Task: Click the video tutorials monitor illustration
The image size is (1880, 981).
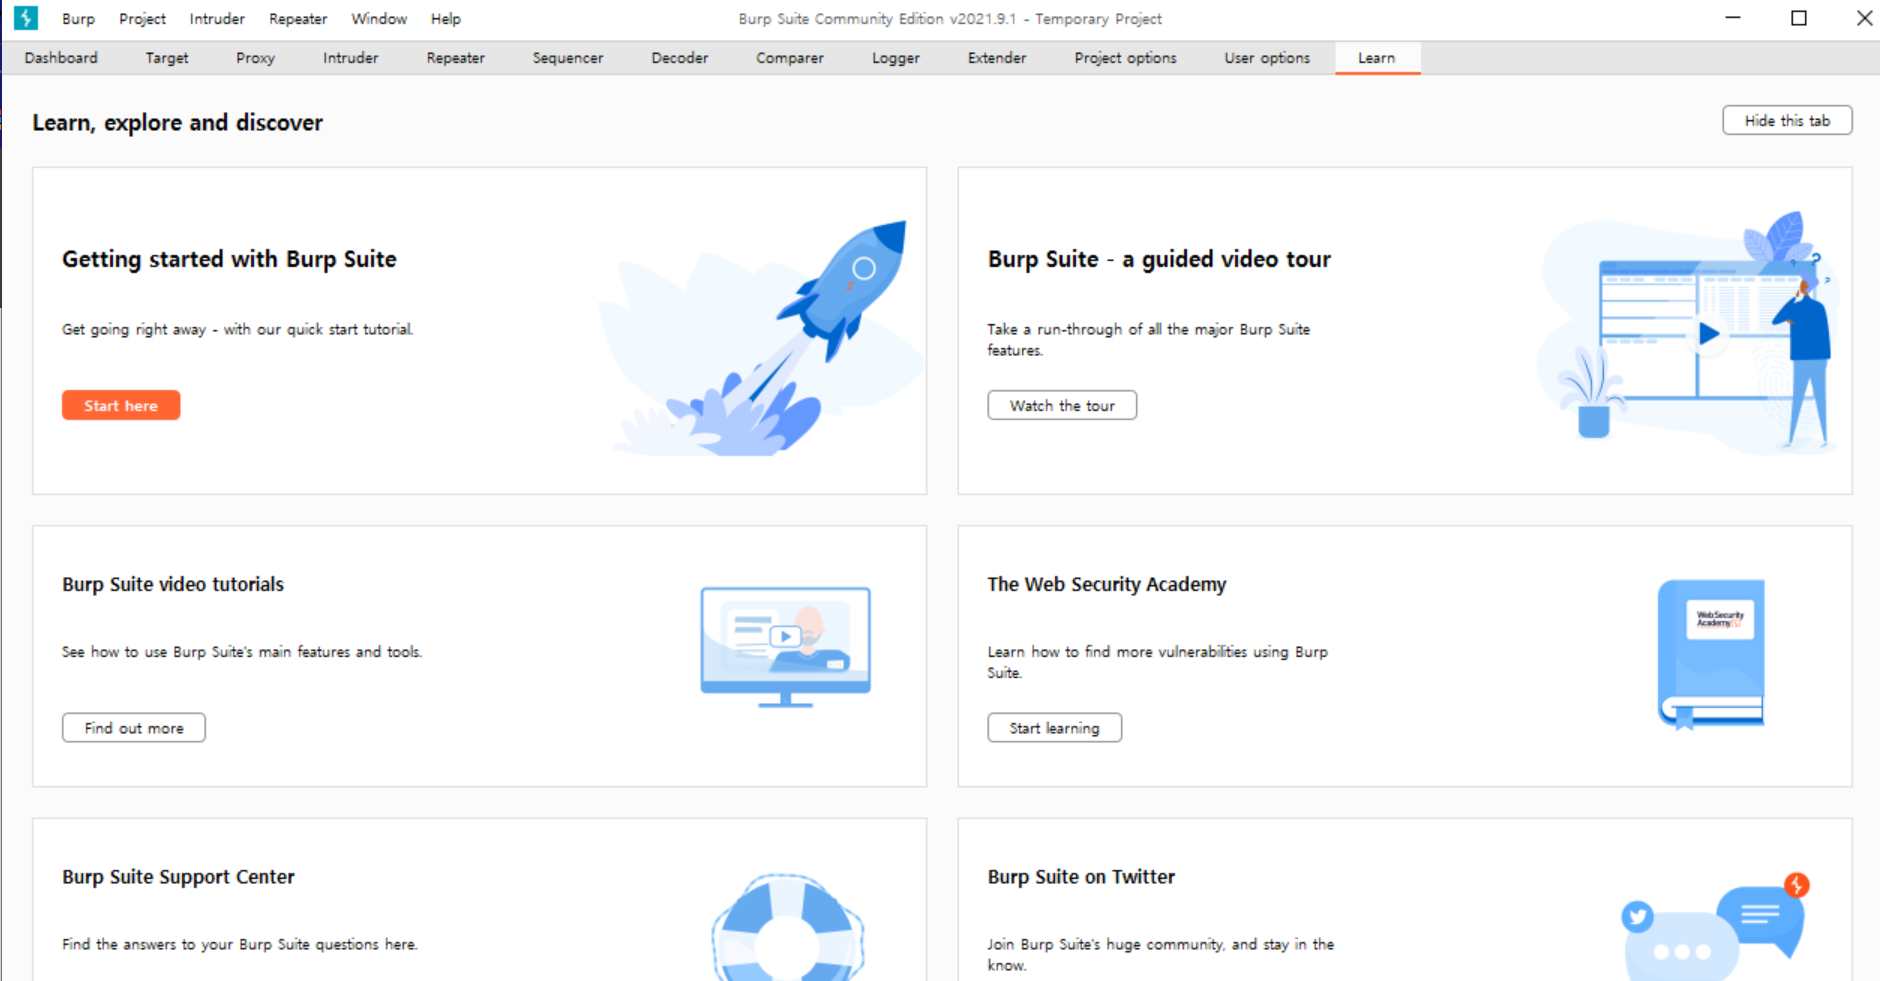Action: [785, 647]
